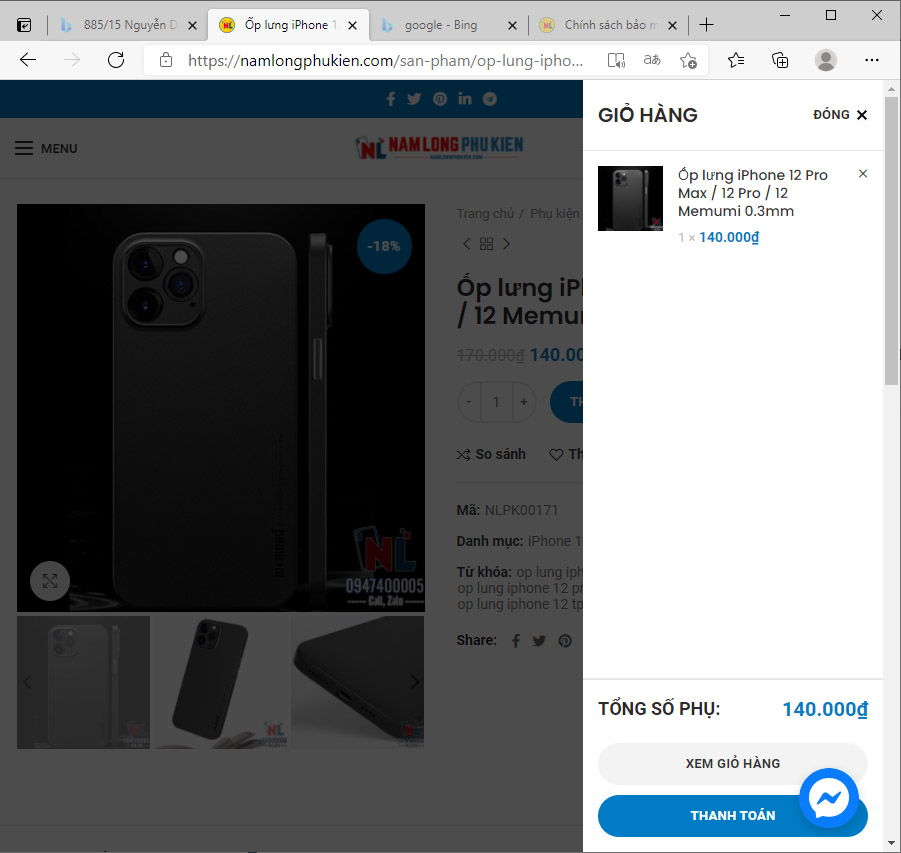Add this page to favorites

[x=688, y=60]
